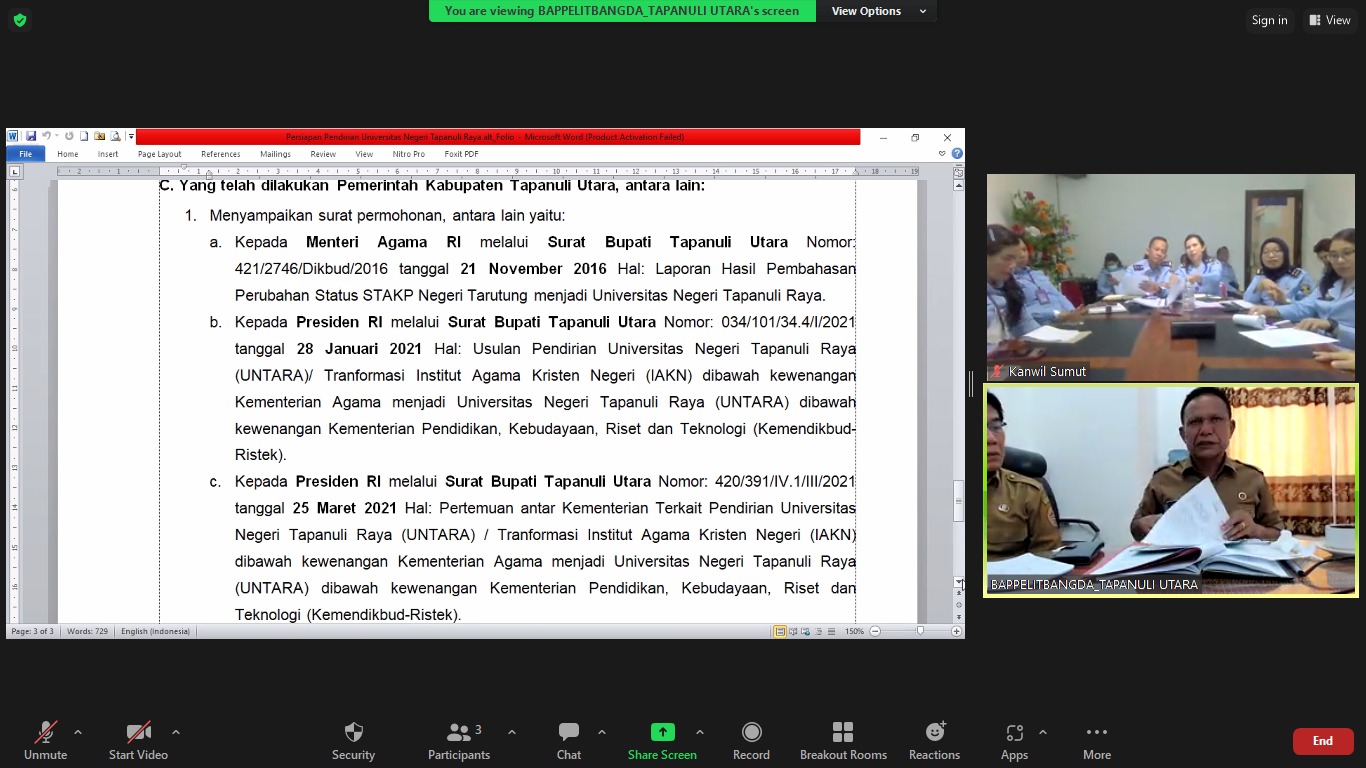The image size is (1366, 768).
Task: Click the Share Screen icon
Action: [x=662, y=732]
